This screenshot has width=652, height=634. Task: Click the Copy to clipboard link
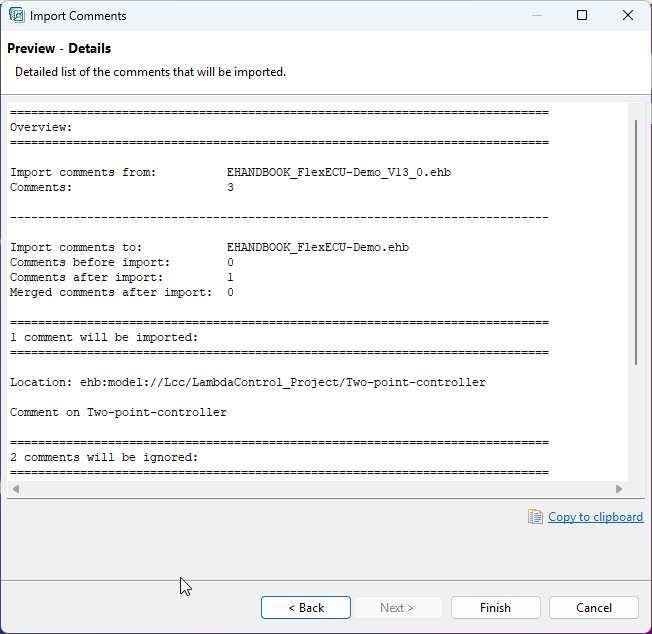[595, 517]
